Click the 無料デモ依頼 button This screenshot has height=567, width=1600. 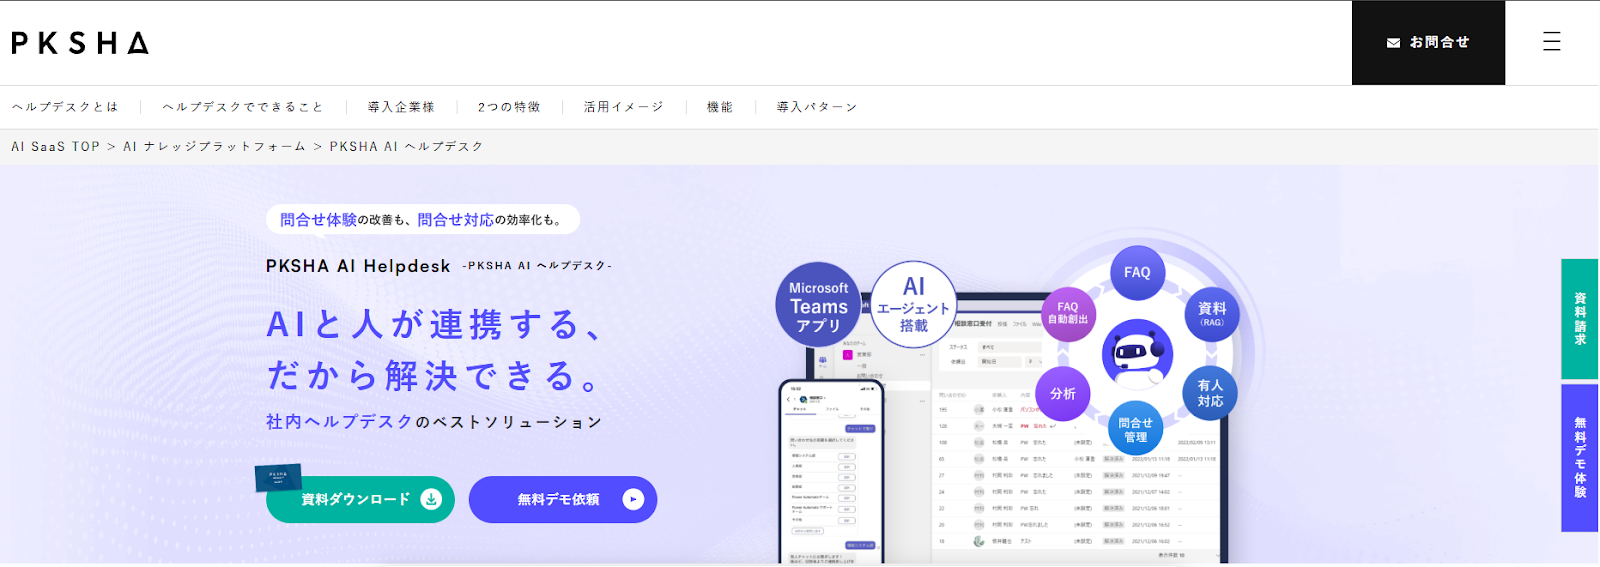(562, 499)
